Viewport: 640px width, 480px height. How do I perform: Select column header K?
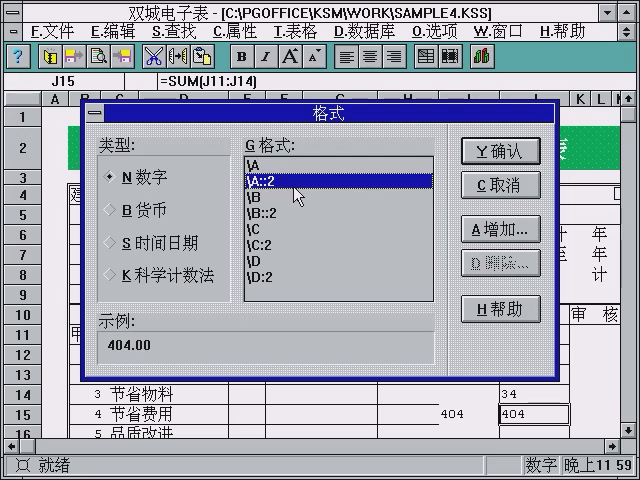point(580,99)
